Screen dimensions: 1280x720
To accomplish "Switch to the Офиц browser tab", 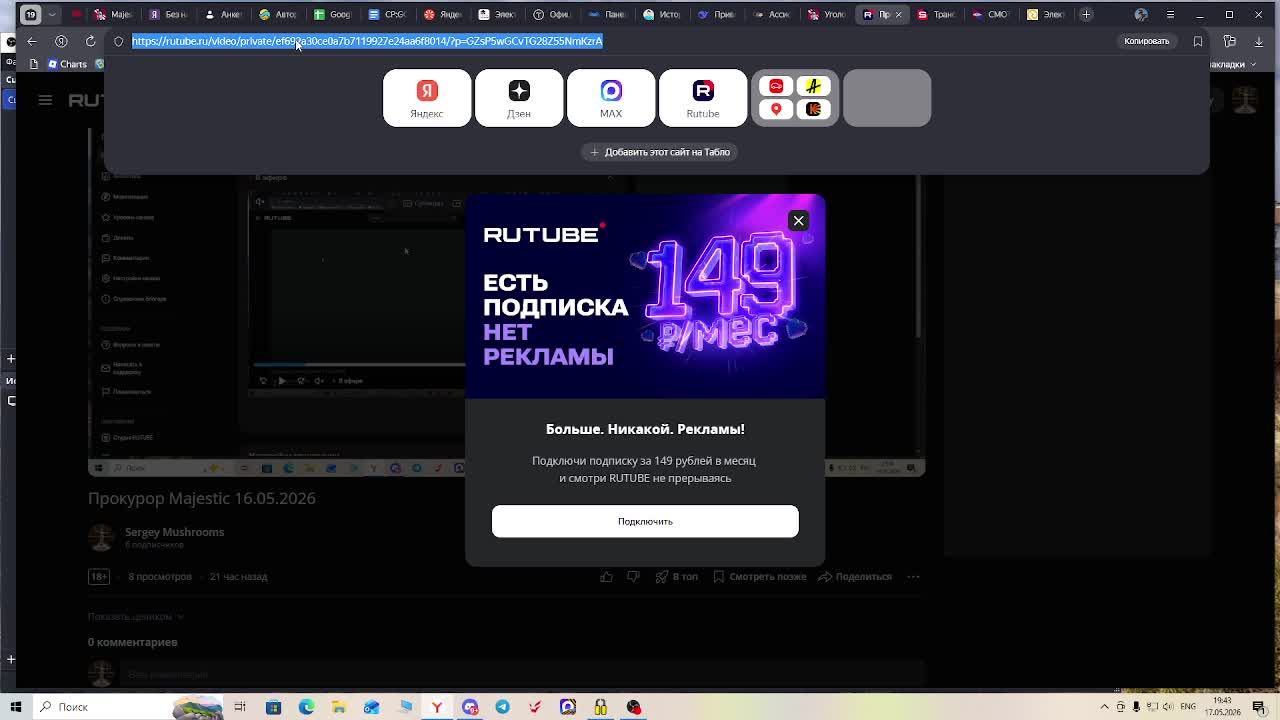I will 552,14.
